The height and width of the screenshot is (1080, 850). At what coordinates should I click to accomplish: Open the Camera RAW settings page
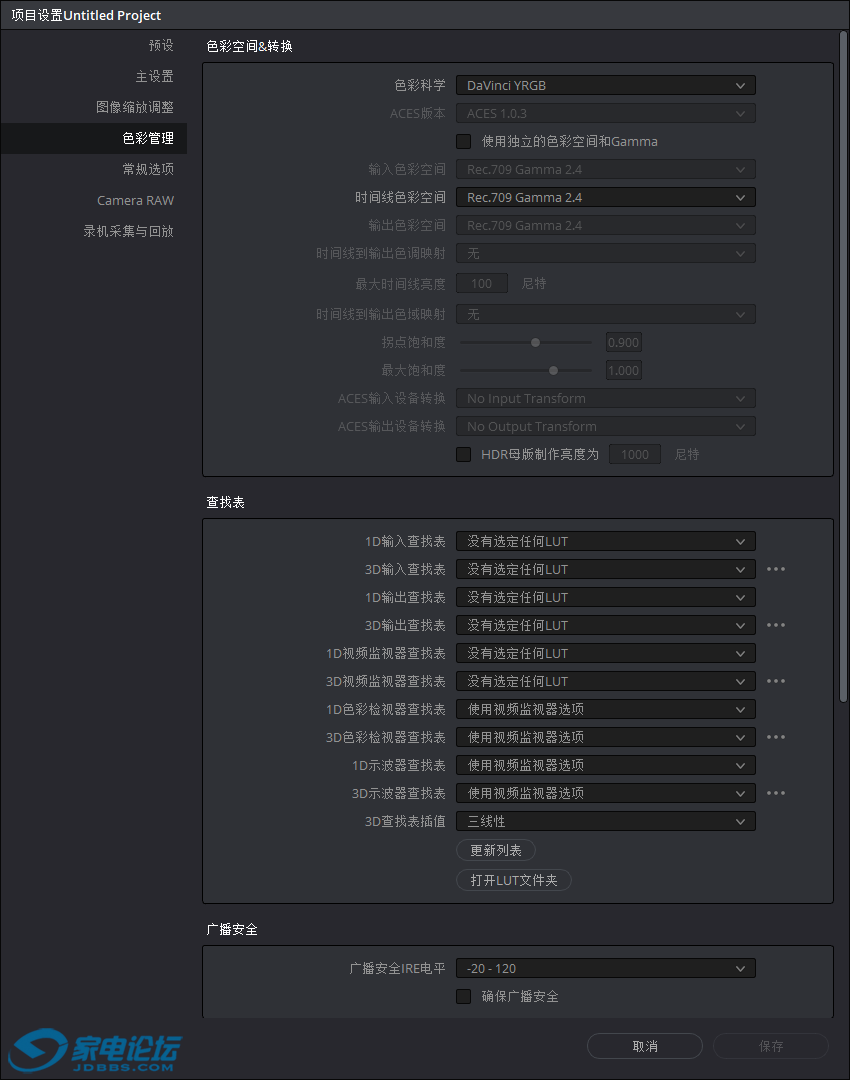(x=135, y=200)
